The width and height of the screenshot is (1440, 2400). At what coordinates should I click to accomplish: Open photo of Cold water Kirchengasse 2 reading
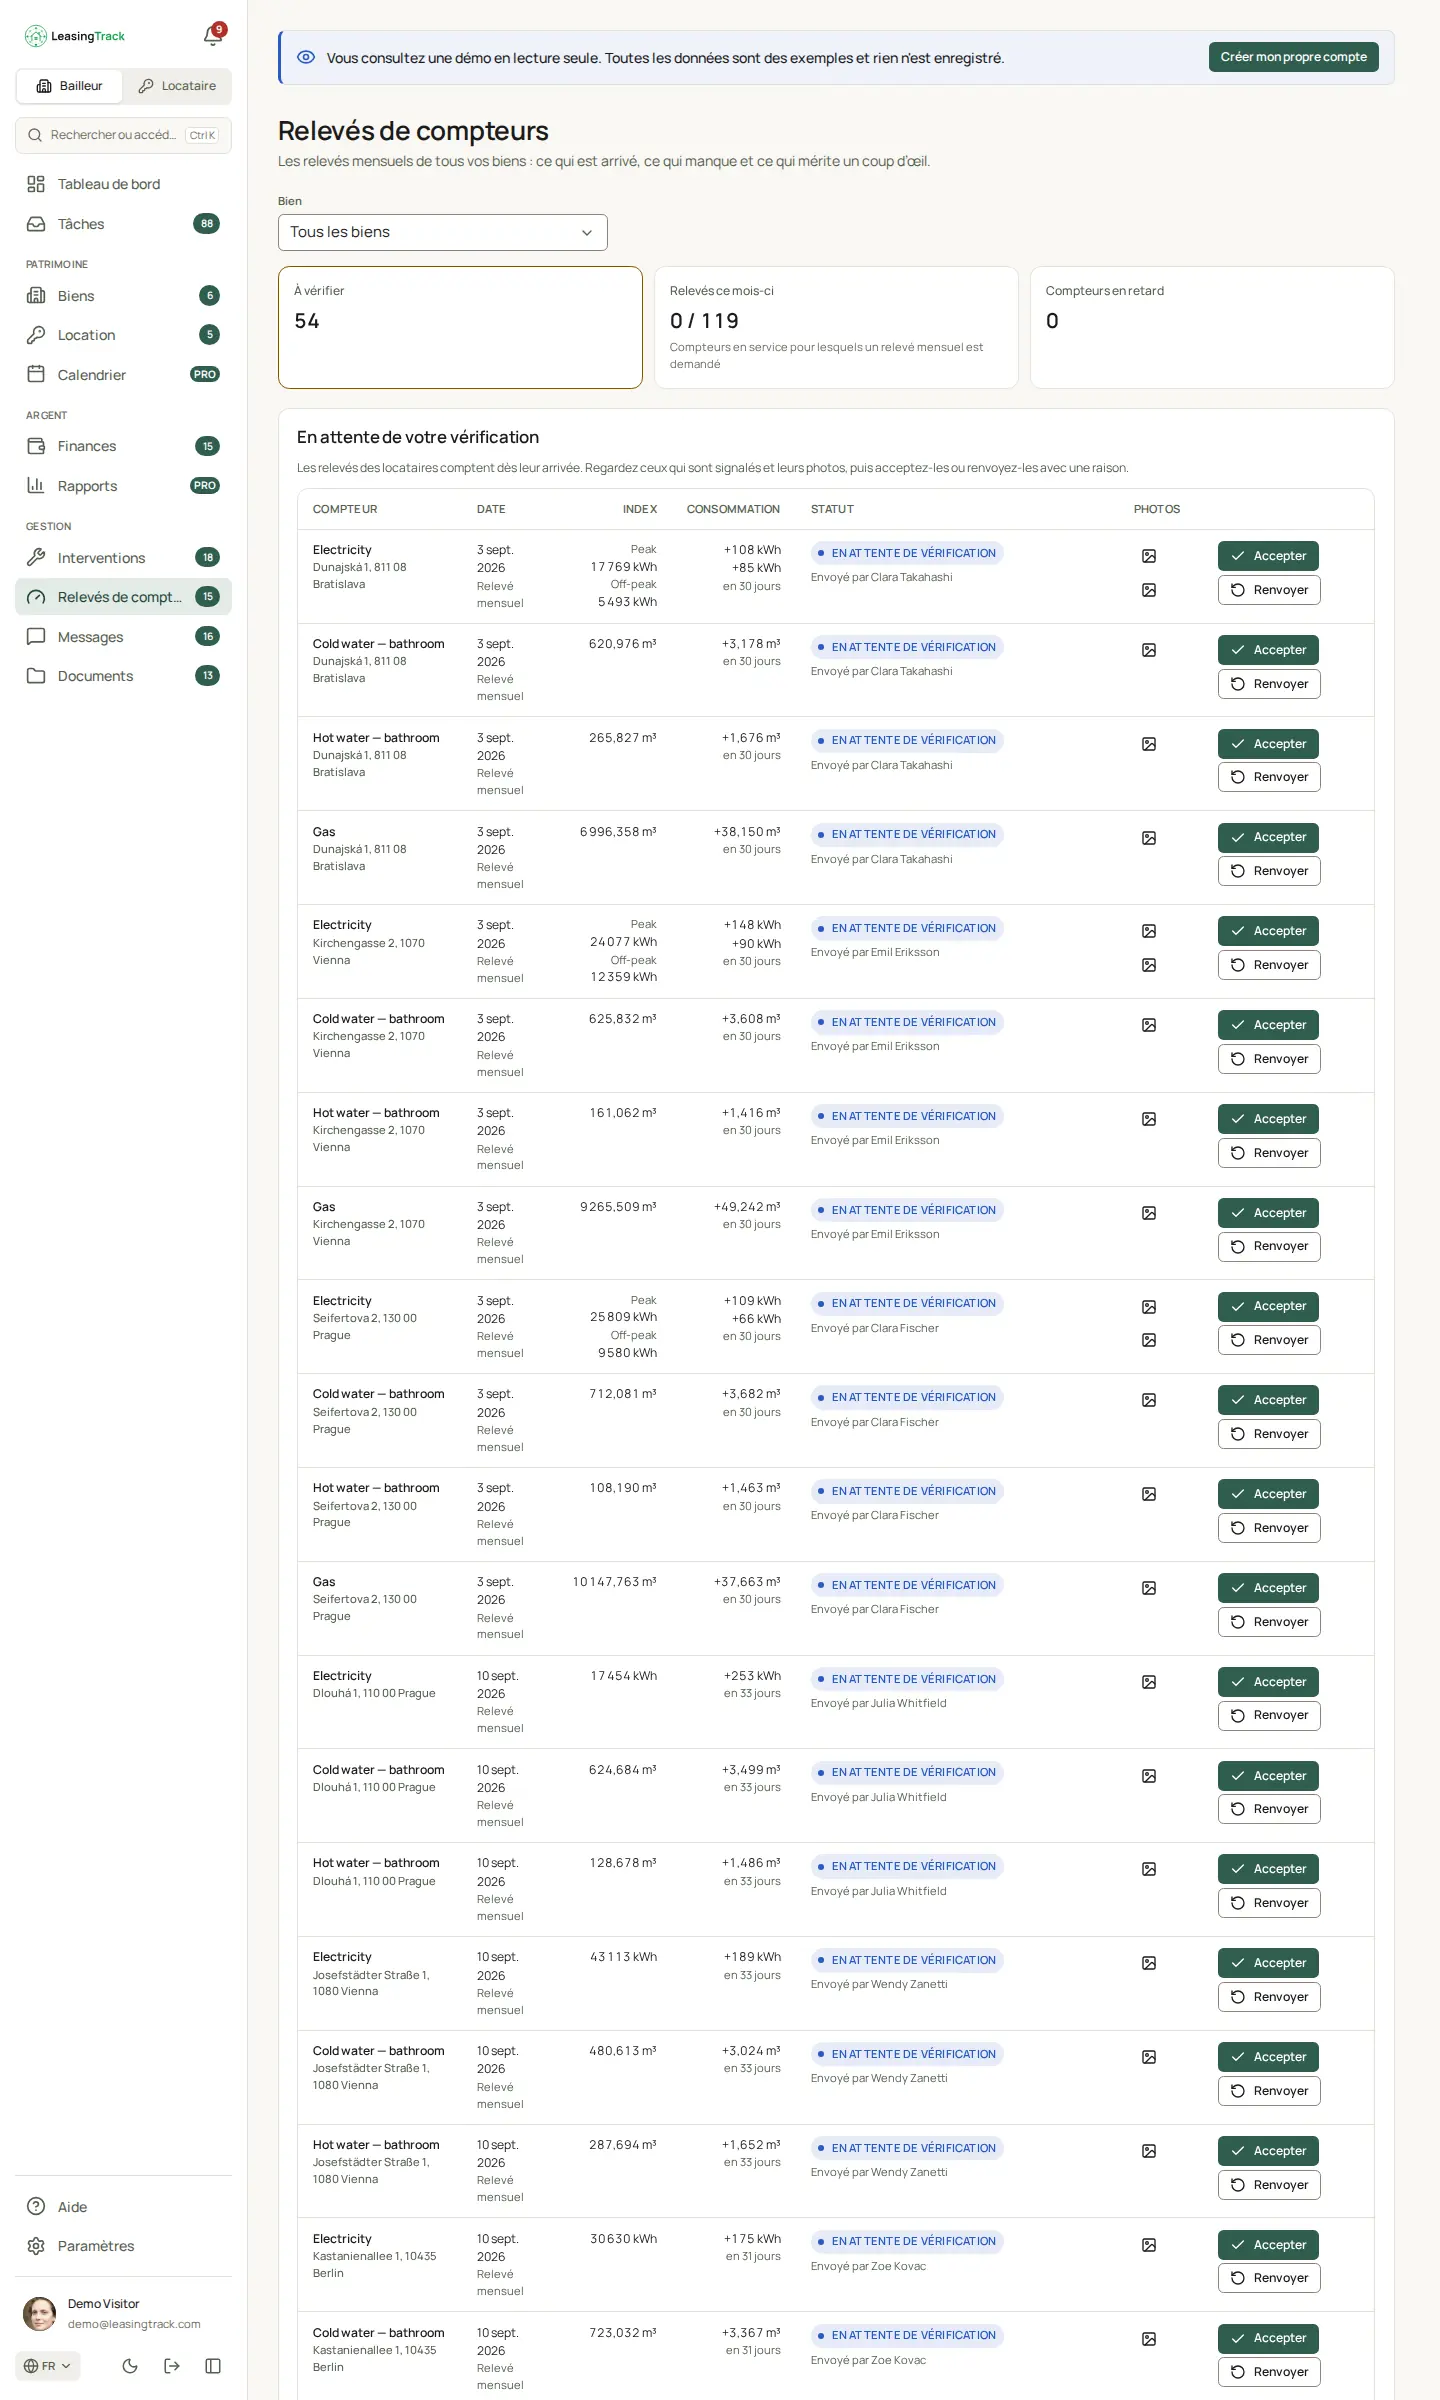[1149, 1025]
